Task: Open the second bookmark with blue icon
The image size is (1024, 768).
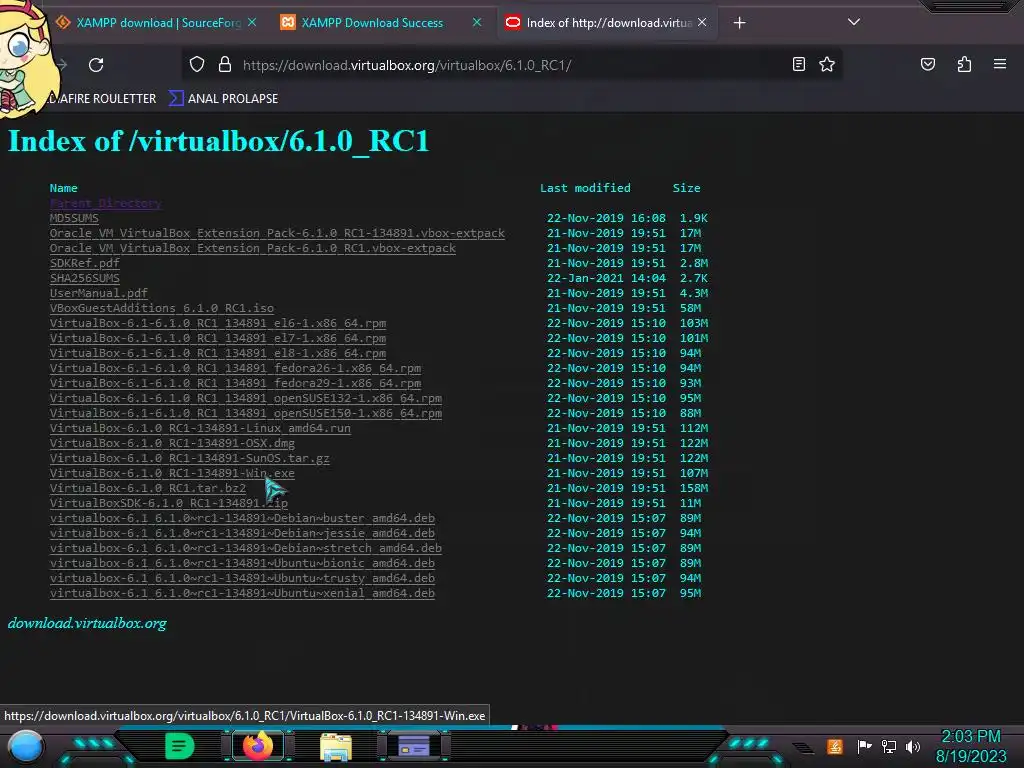Action: coord(223,99)
